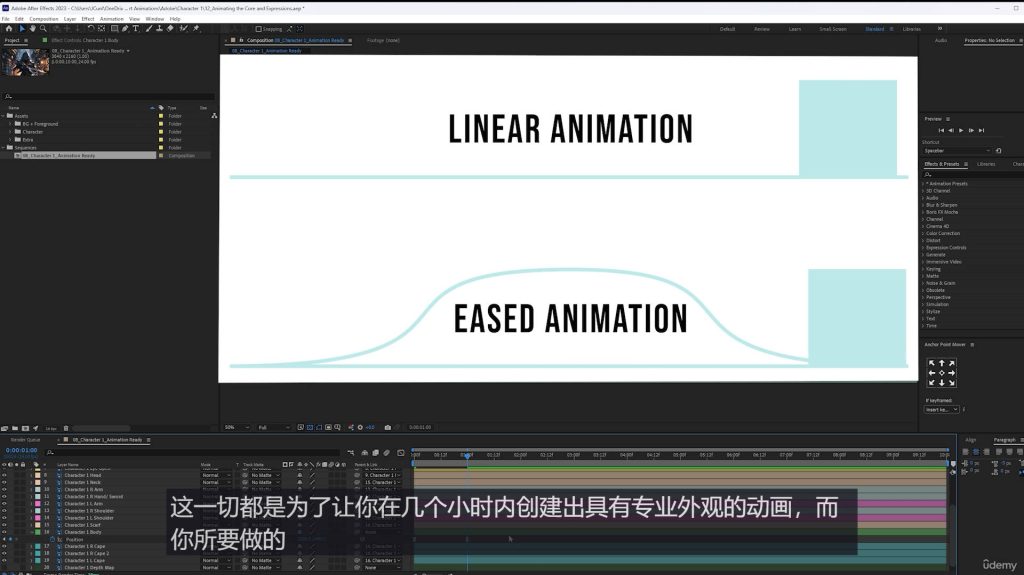Open the Composition menu

point(44,19)
